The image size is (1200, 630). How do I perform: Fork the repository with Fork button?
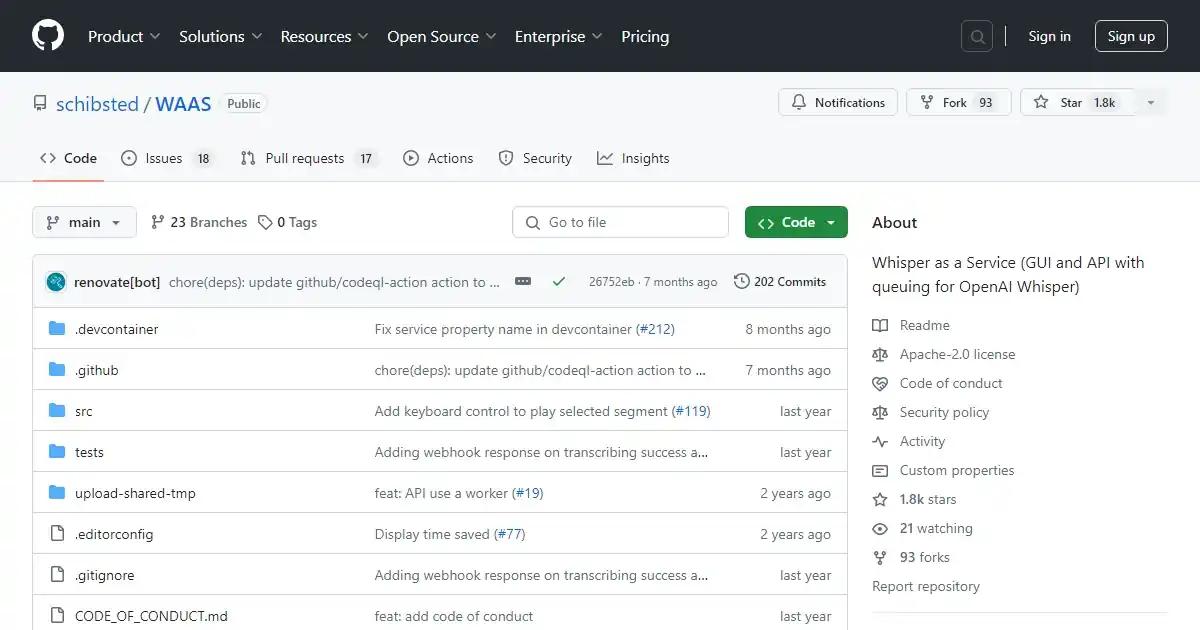(x=958, y=103)
